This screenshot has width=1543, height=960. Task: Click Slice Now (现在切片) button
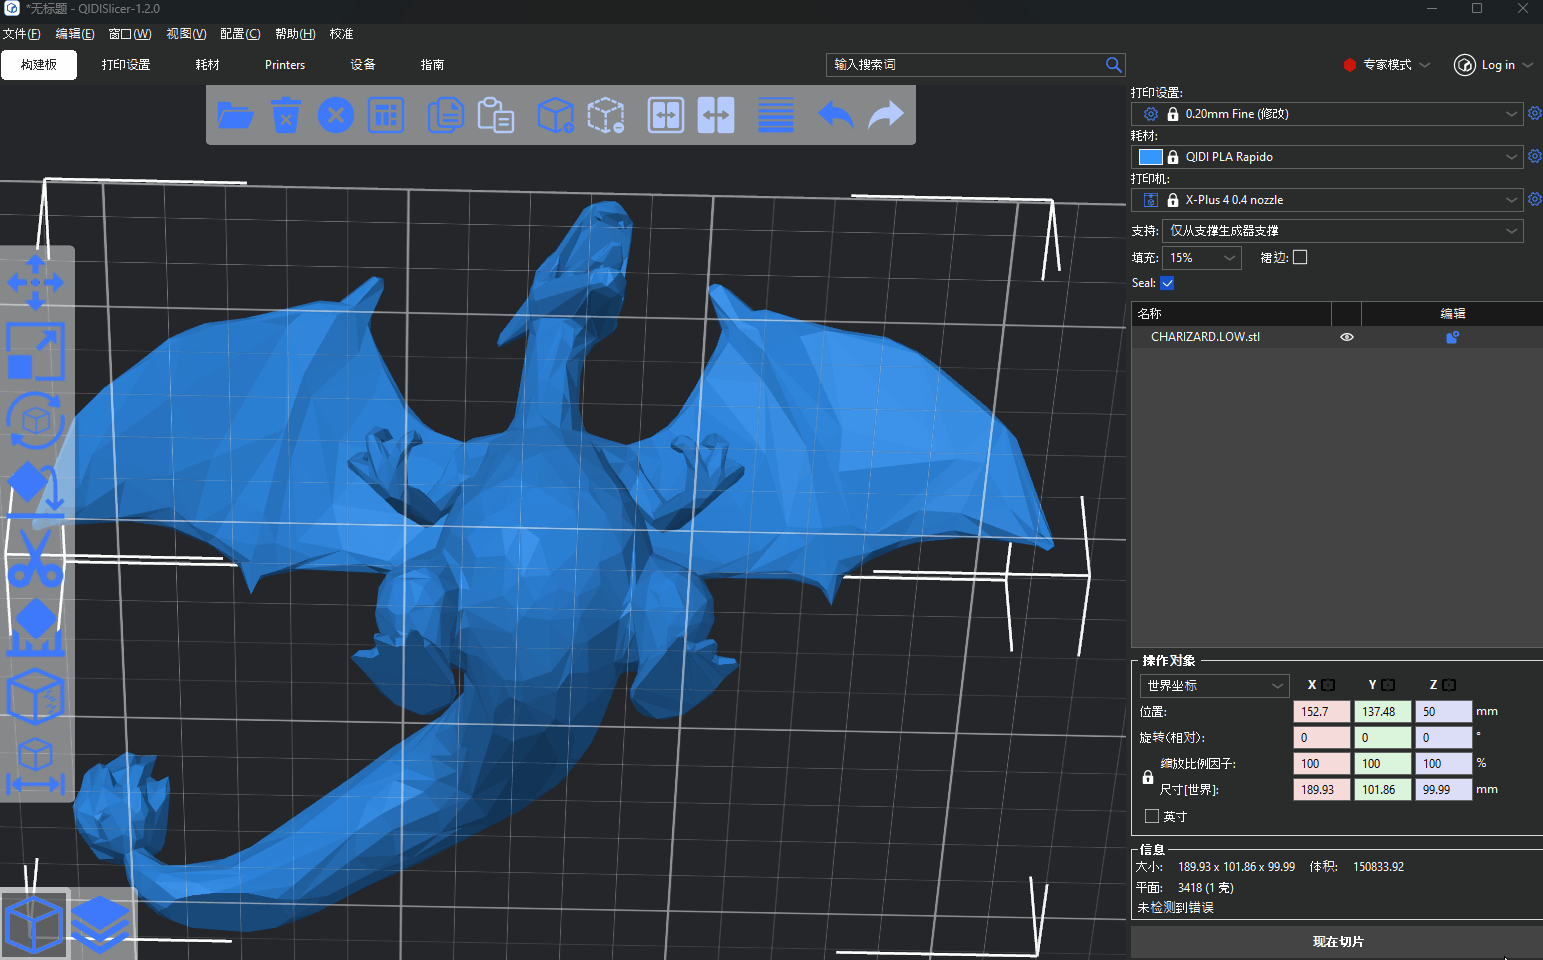point(1337,942)
